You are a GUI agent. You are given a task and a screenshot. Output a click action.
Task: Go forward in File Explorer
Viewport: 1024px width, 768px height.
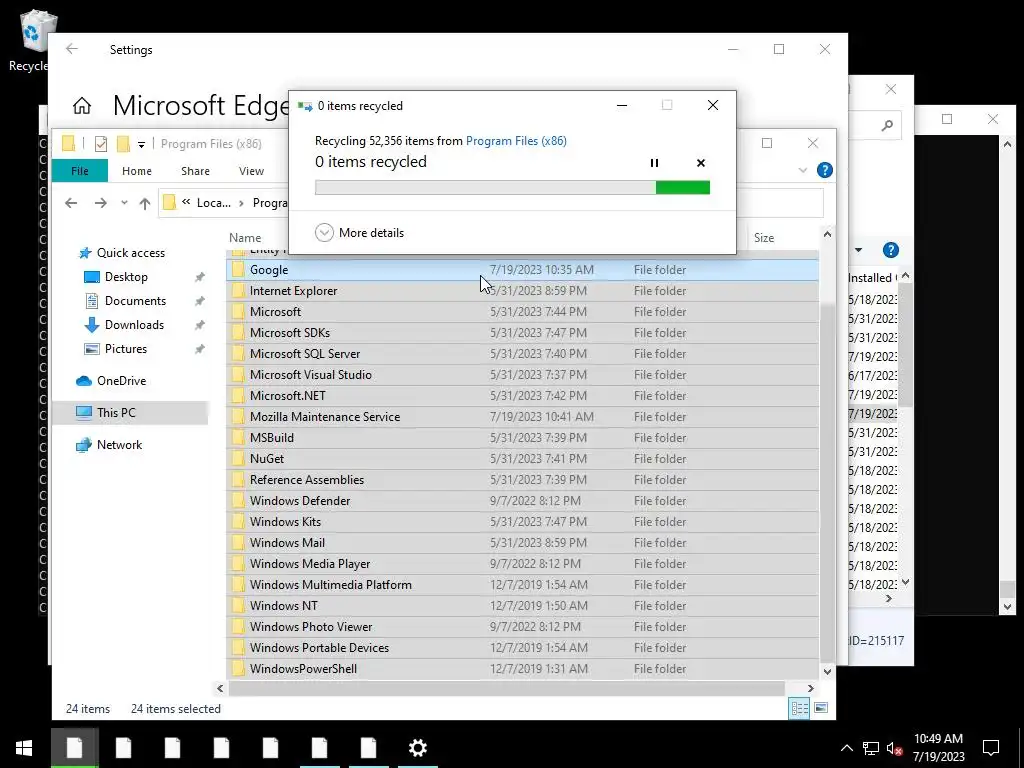tap(101, 203)
